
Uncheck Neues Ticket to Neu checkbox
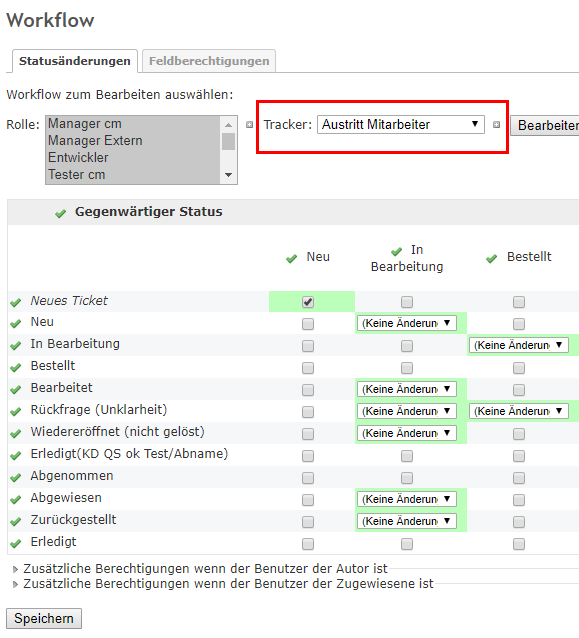(x=308, y=302)
